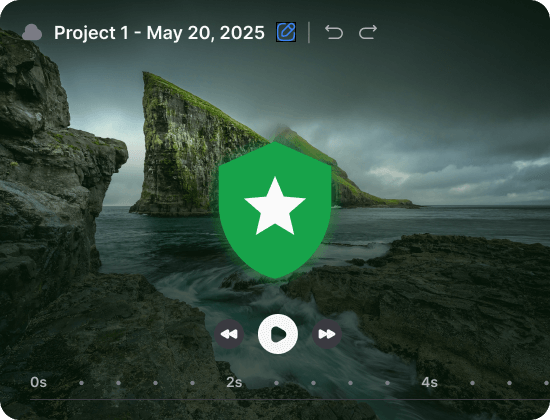Click the cloud sync status icon
This screenshot has height=420, width=550.
coord(32,32)
